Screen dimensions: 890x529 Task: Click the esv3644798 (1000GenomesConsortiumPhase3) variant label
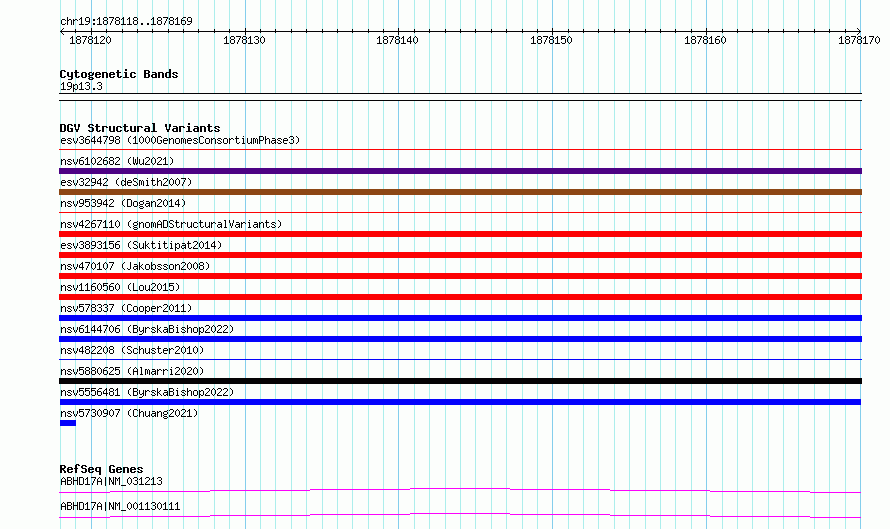click(x=180, y=140)
